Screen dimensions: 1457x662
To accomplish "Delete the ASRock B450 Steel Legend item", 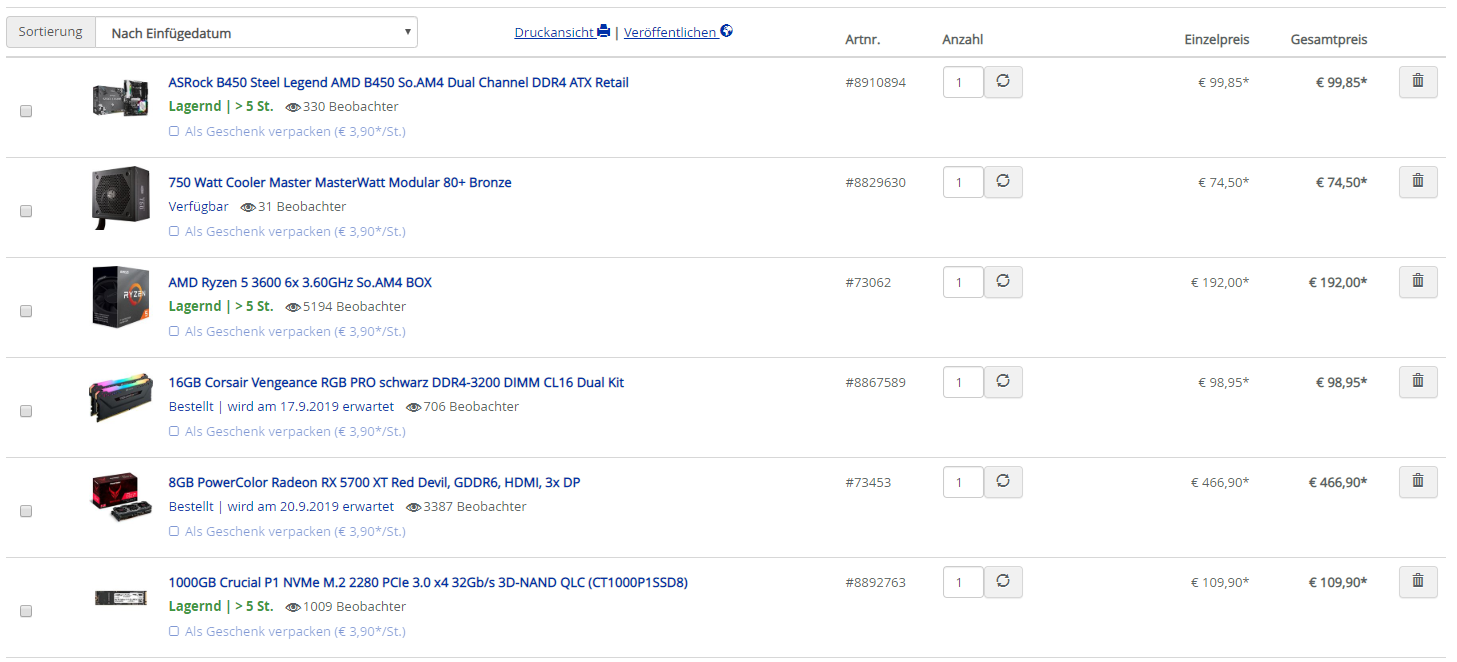I will tap(1417, 82).
